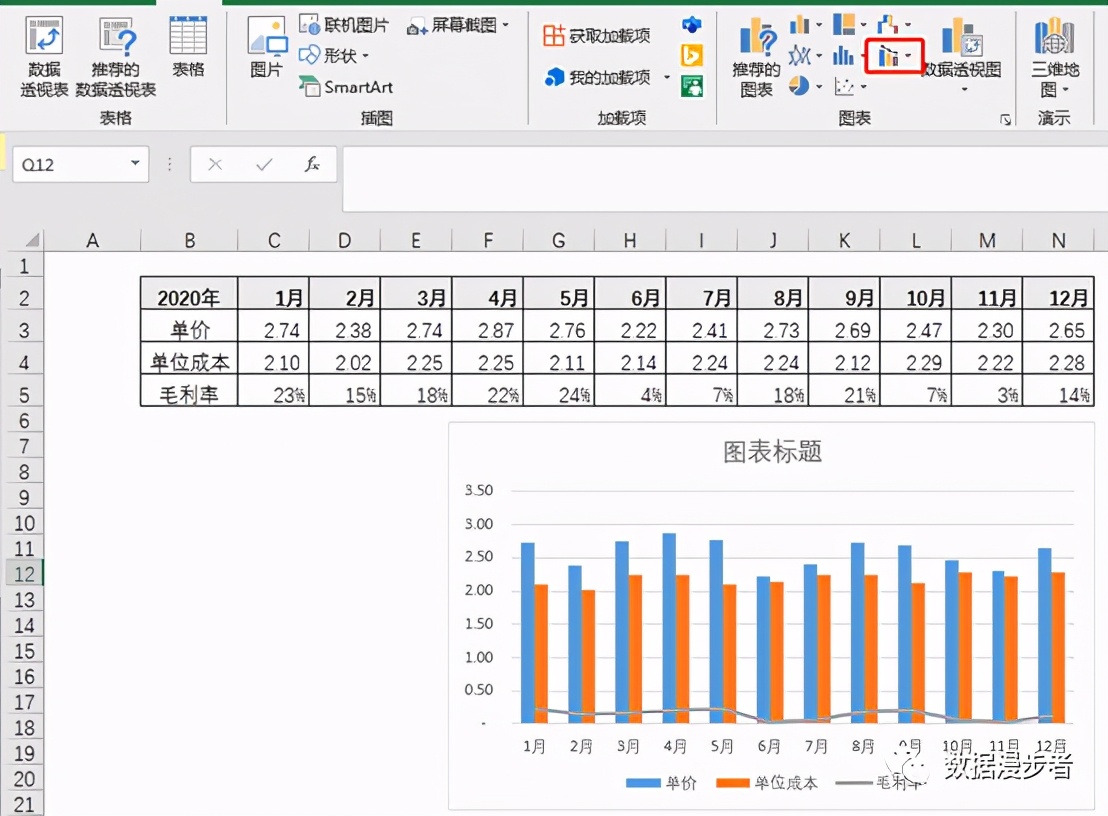Open the Shapes dropdown
Screen dimensions: 1108x816
point(335,55)
